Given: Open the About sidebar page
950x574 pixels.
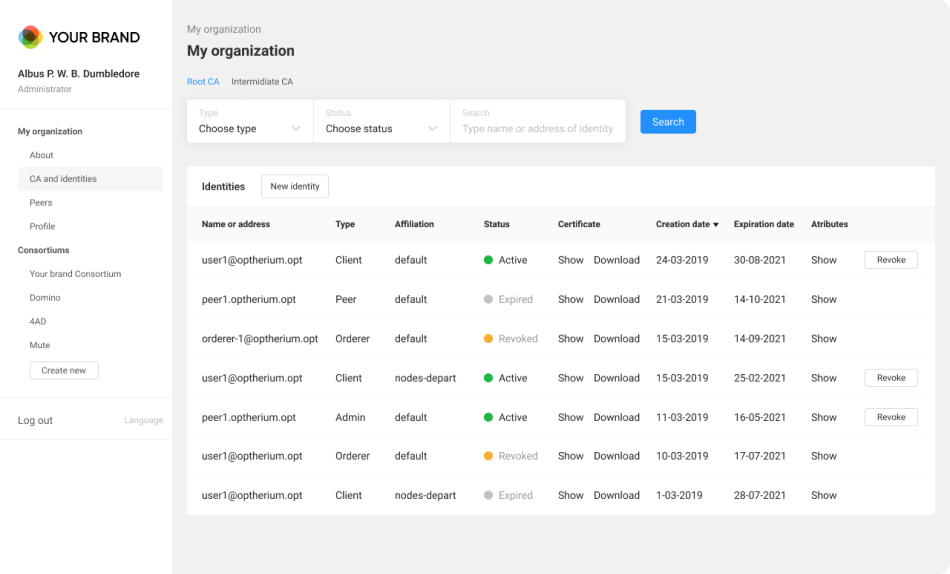Looking at the screenshot, I should (42, 155).
